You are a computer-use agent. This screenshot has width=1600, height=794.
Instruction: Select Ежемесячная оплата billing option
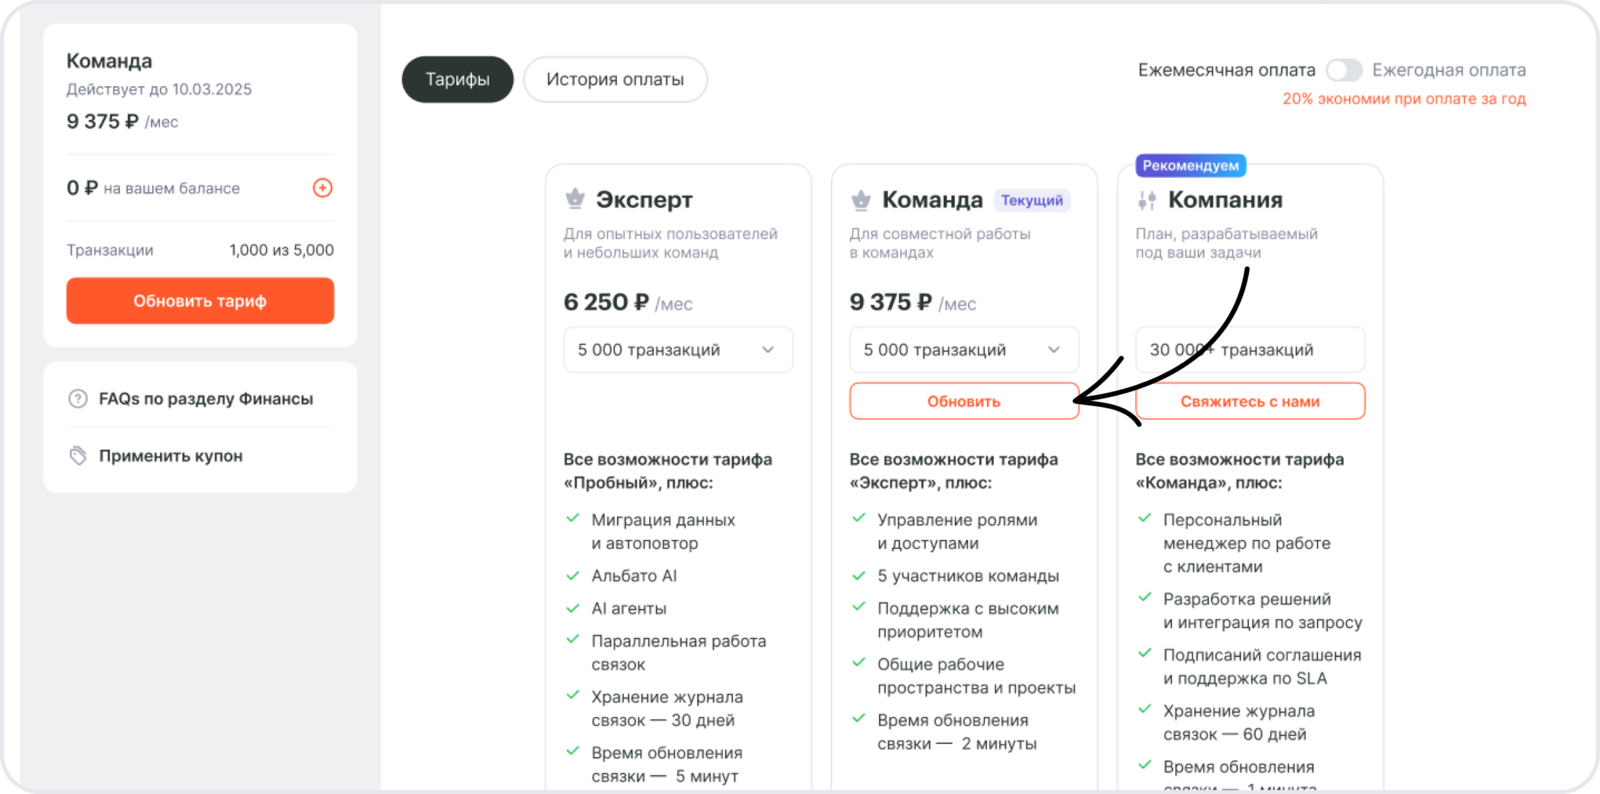(1226, 70)
